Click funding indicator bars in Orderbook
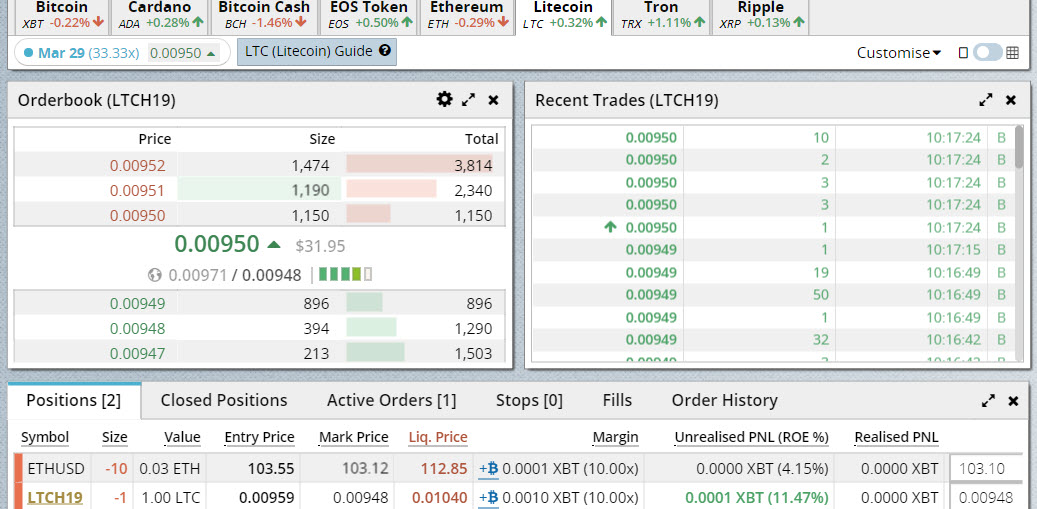The image size is (1037, 509). coord(345,274)
